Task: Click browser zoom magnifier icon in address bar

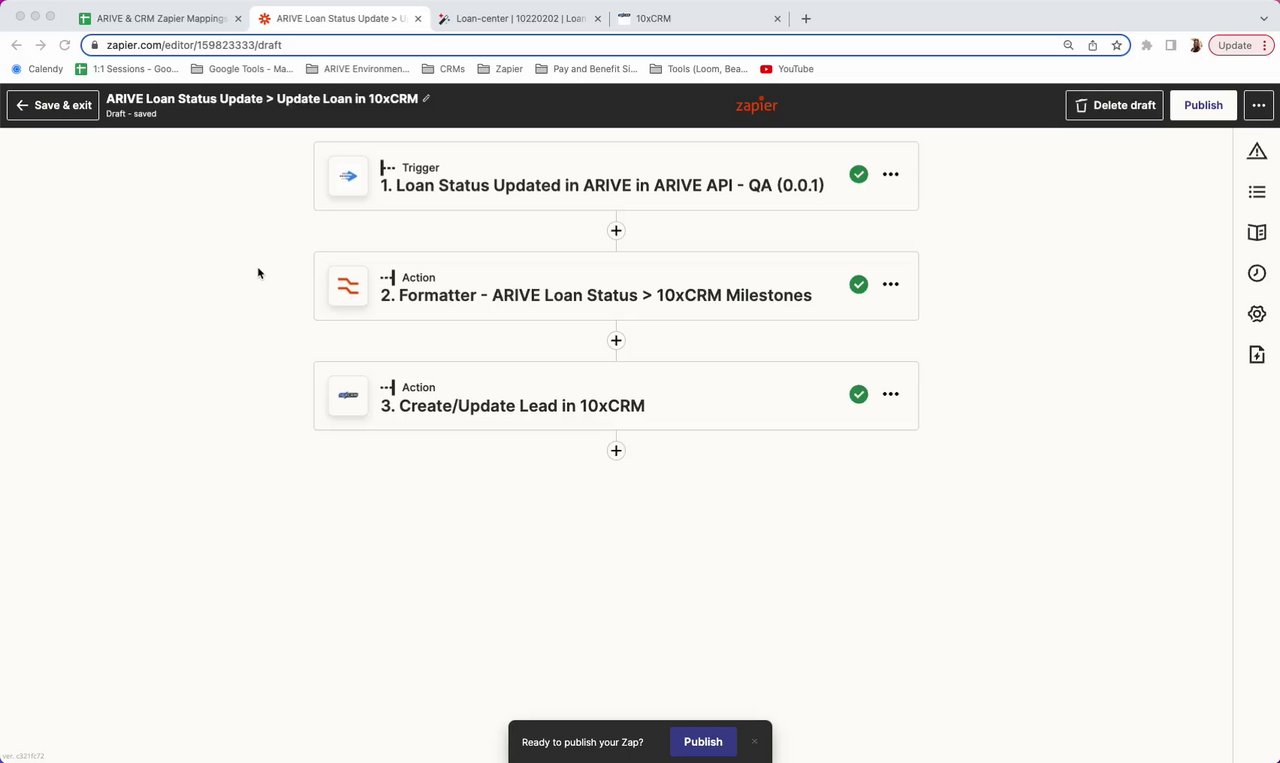Action: pos(1068,45)
